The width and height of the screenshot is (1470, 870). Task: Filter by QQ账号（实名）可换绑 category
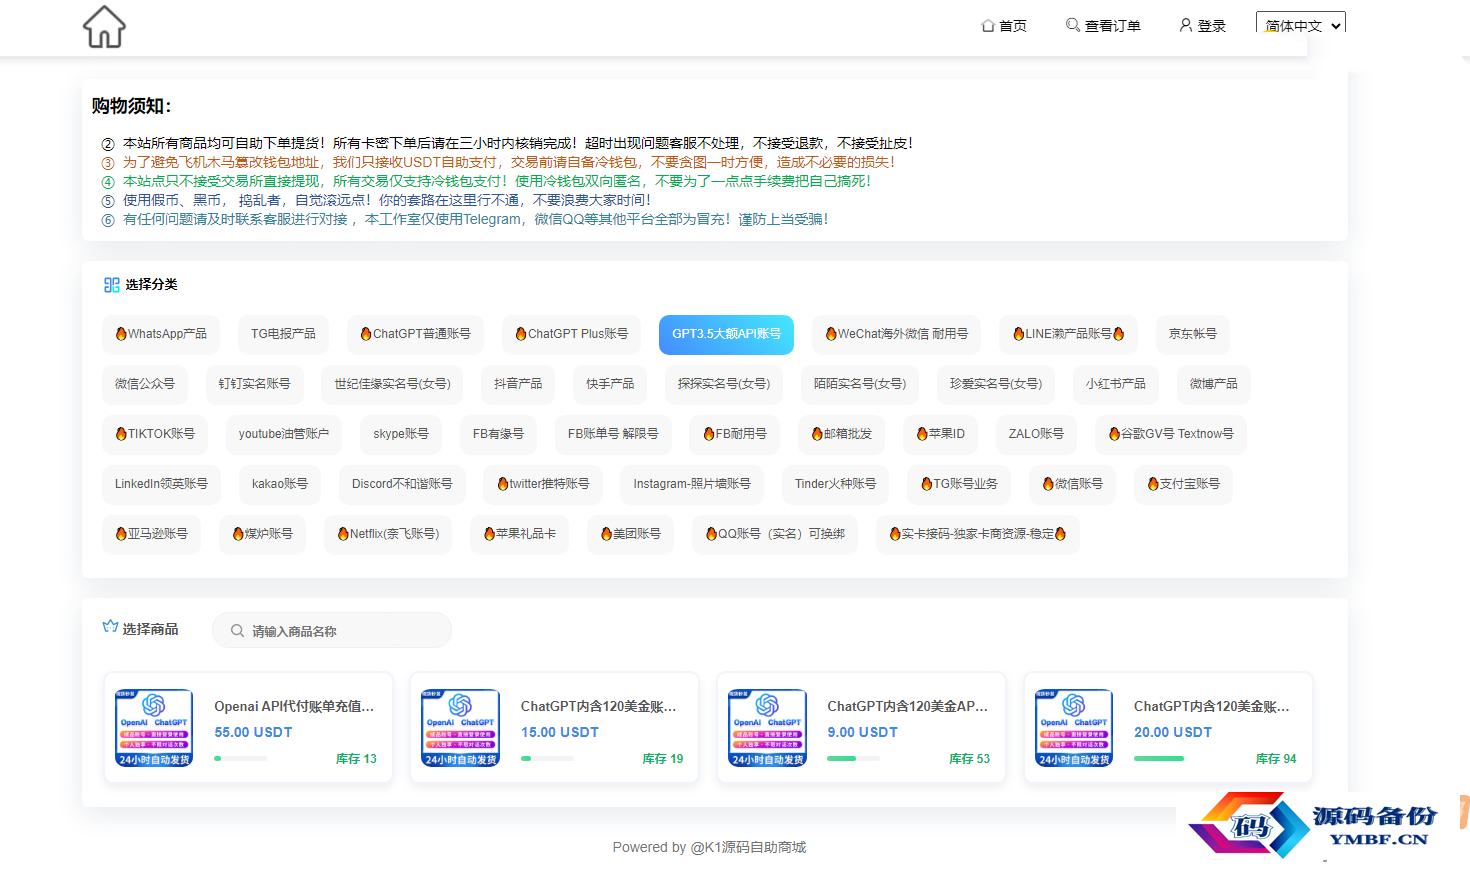(775, 534)
